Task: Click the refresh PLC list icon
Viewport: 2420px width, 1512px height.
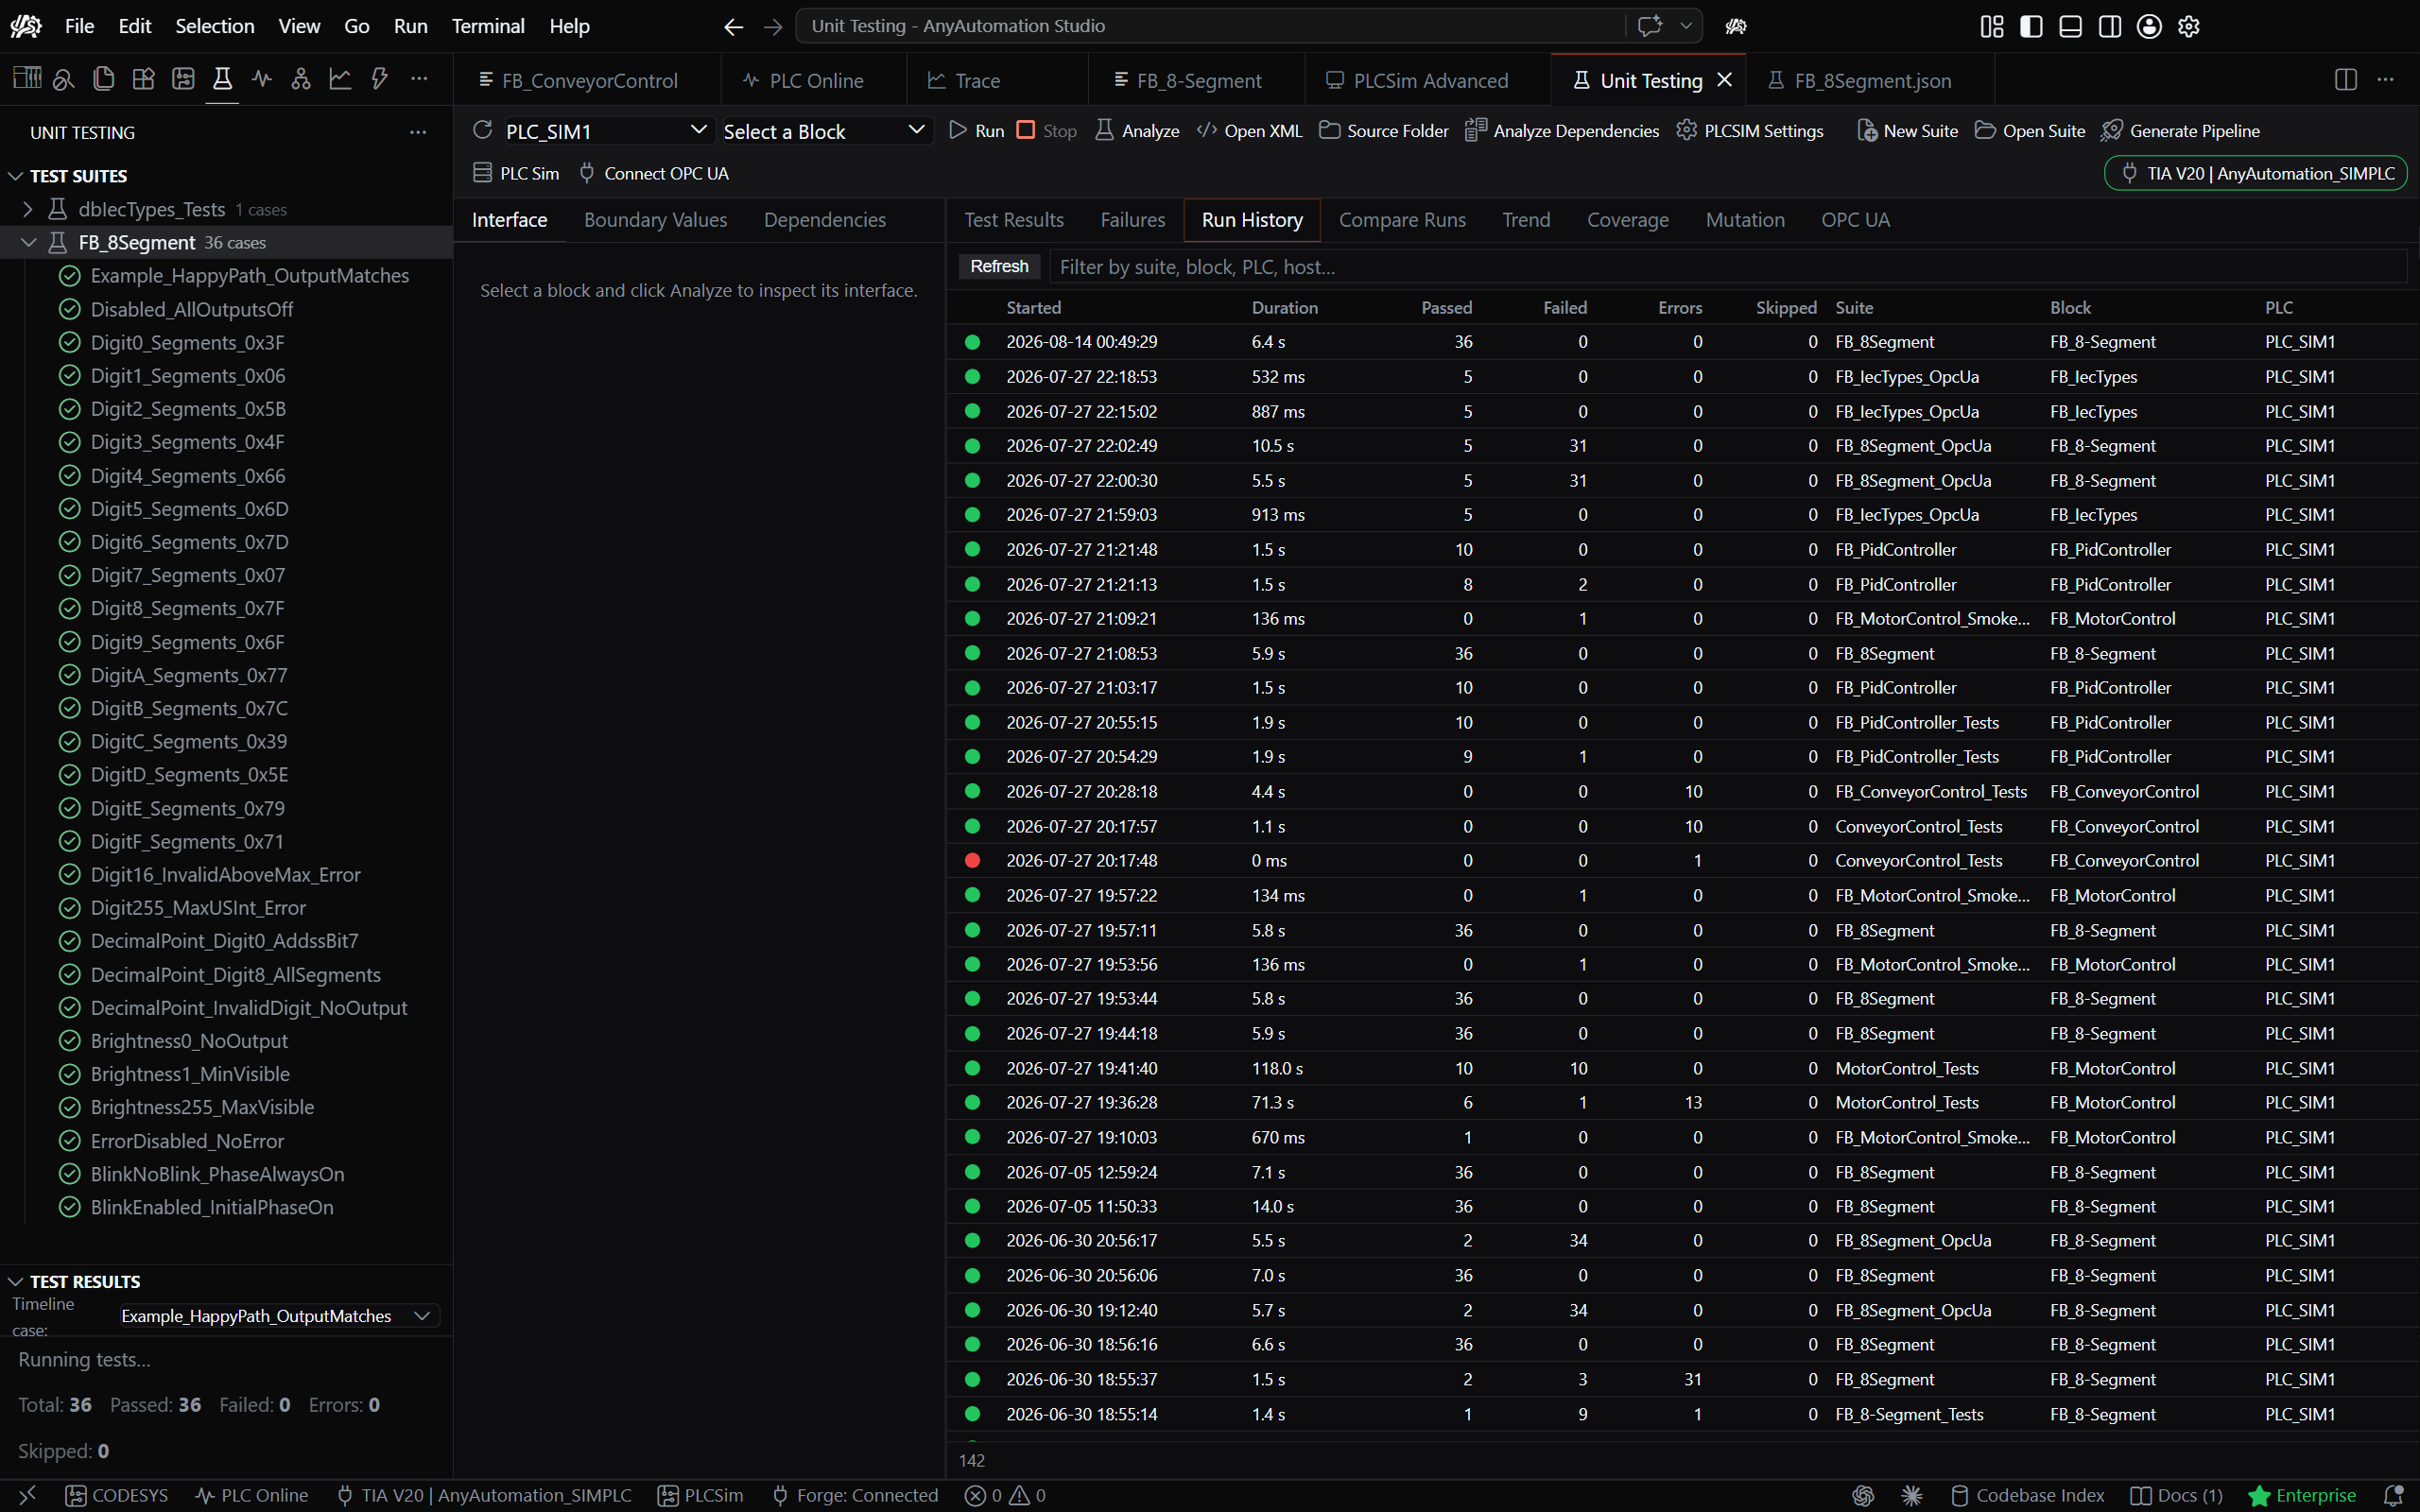Action: click(483, 130)
